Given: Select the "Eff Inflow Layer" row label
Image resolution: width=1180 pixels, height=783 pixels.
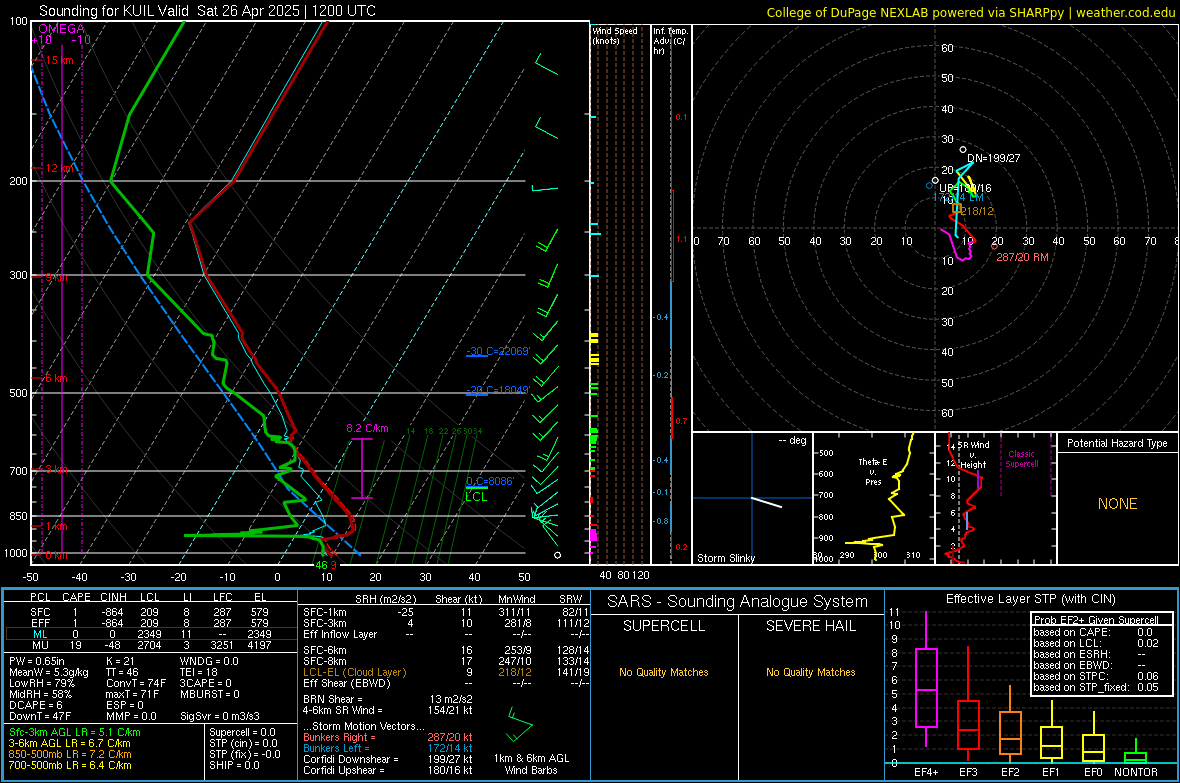Looking at the screenshot, I should [340, 634].
